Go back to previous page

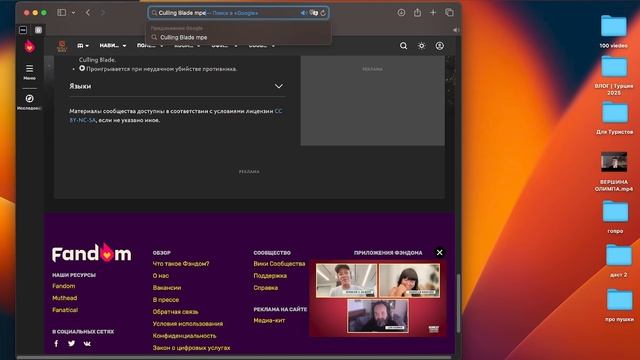pyautogui.click(x=88, y=13)
